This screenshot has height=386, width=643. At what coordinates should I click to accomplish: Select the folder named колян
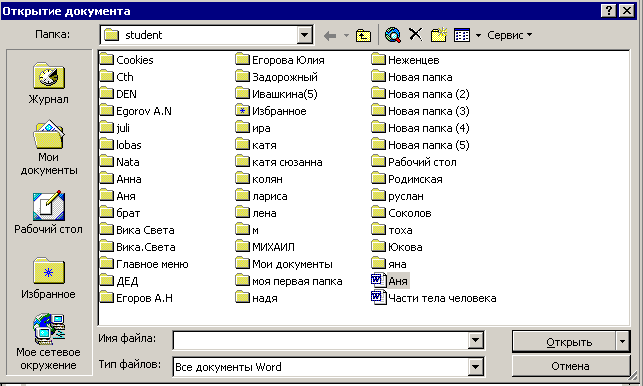click(x=259, y=179)
